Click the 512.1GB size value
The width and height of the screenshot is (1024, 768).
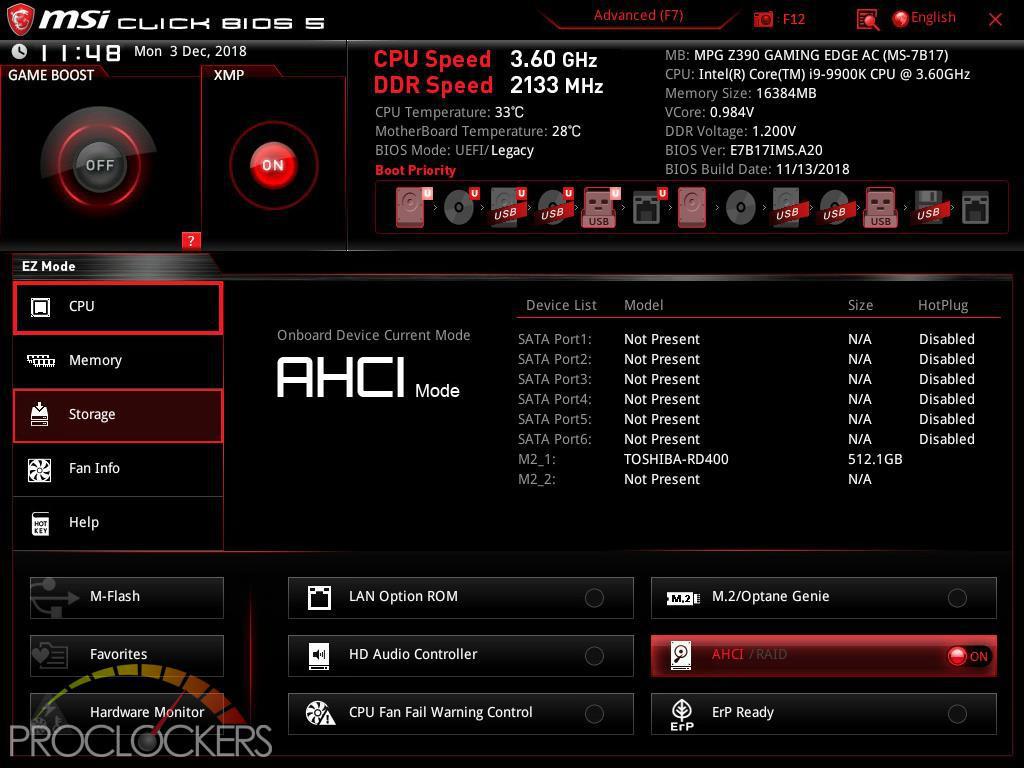click(875, 459)
